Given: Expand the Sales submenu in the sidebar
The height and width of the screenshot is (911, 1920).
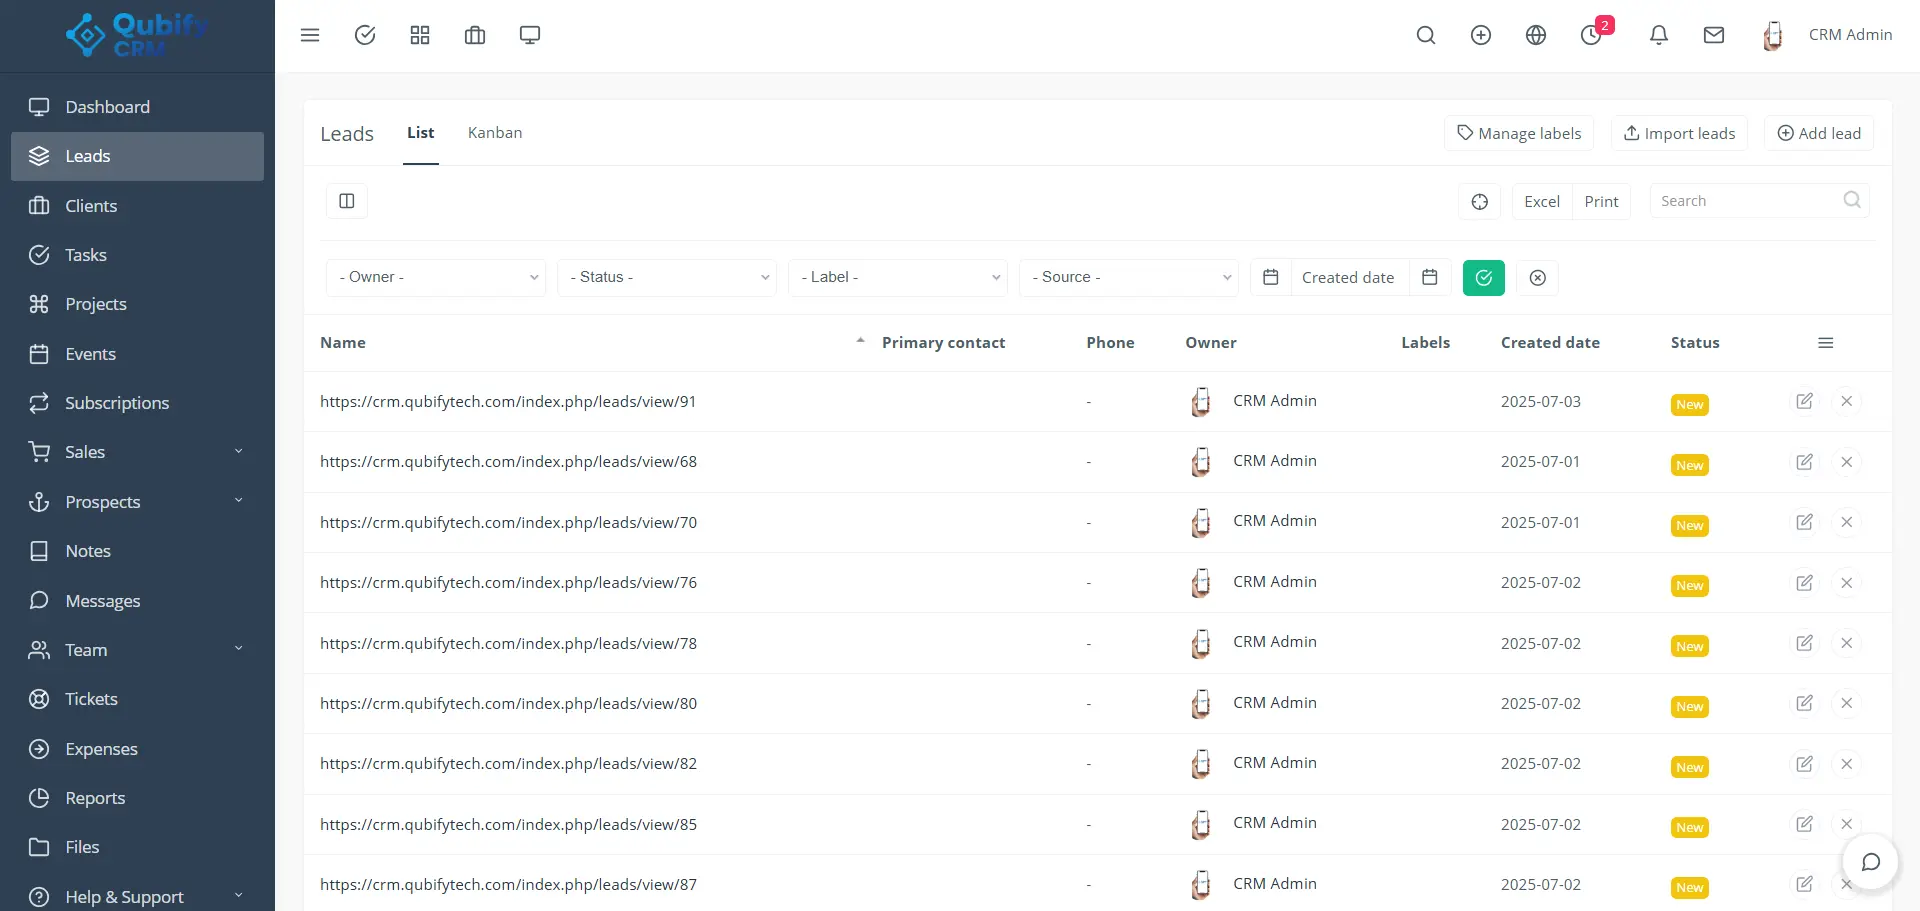Looking at the screenshot, I should (137, 452).
